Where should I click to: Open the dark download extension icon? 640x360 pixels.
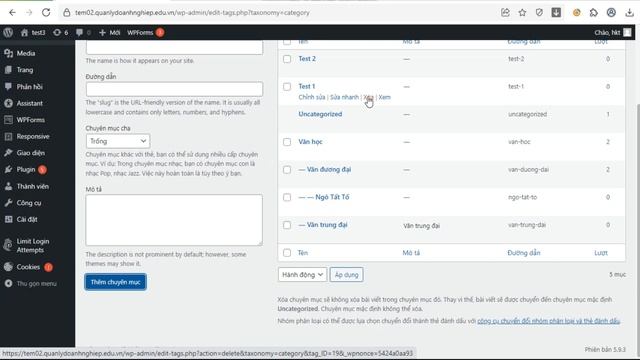pos(556,13)
